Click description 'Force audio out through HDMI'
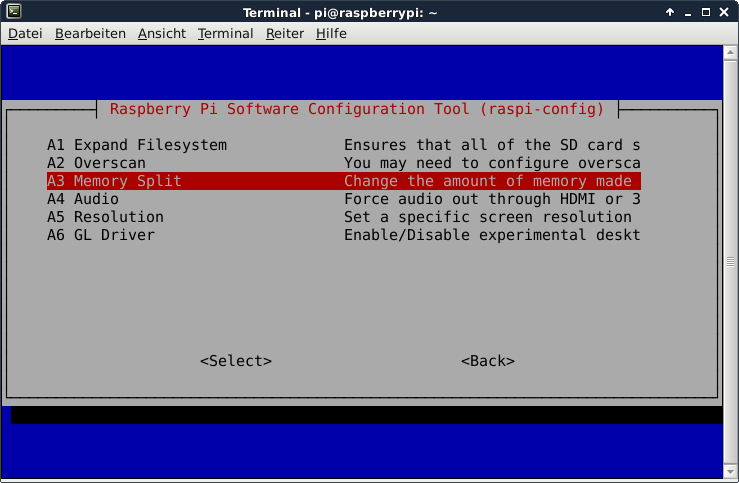This screenshot has width=739, height=483. click(469, 199)
